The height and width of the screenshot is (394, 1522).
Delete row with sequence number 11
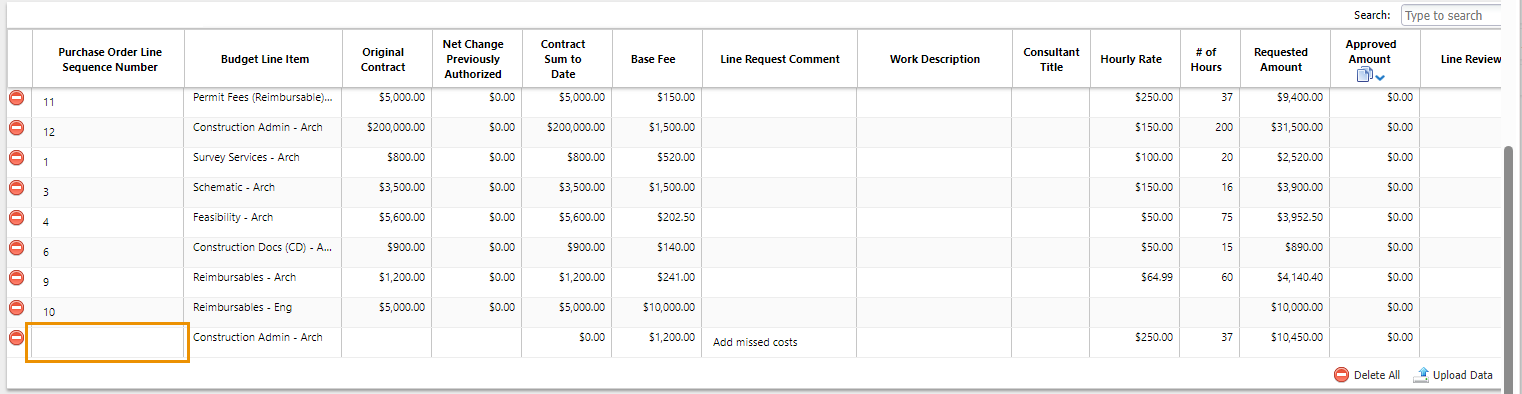pyautogui.click(x=17, y=98)
